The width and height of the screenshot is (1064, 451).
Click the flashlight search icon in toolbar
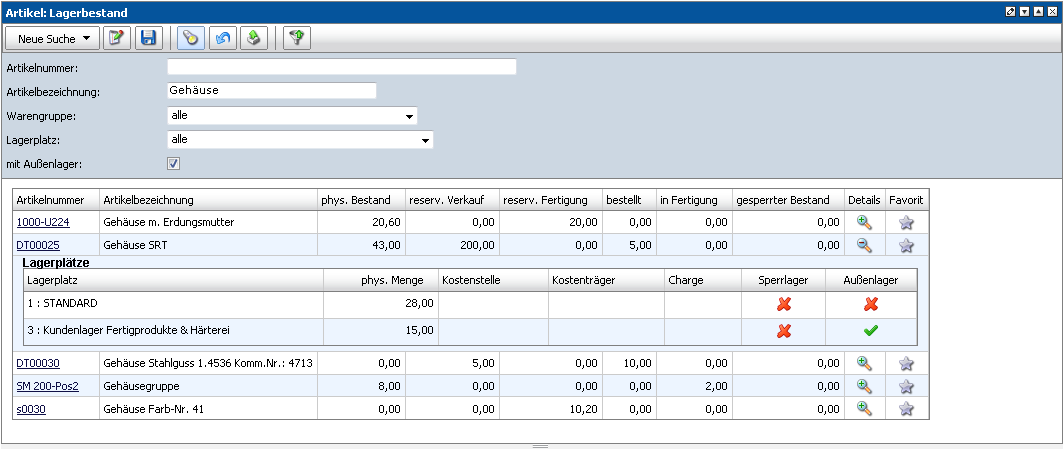point(191,38)
